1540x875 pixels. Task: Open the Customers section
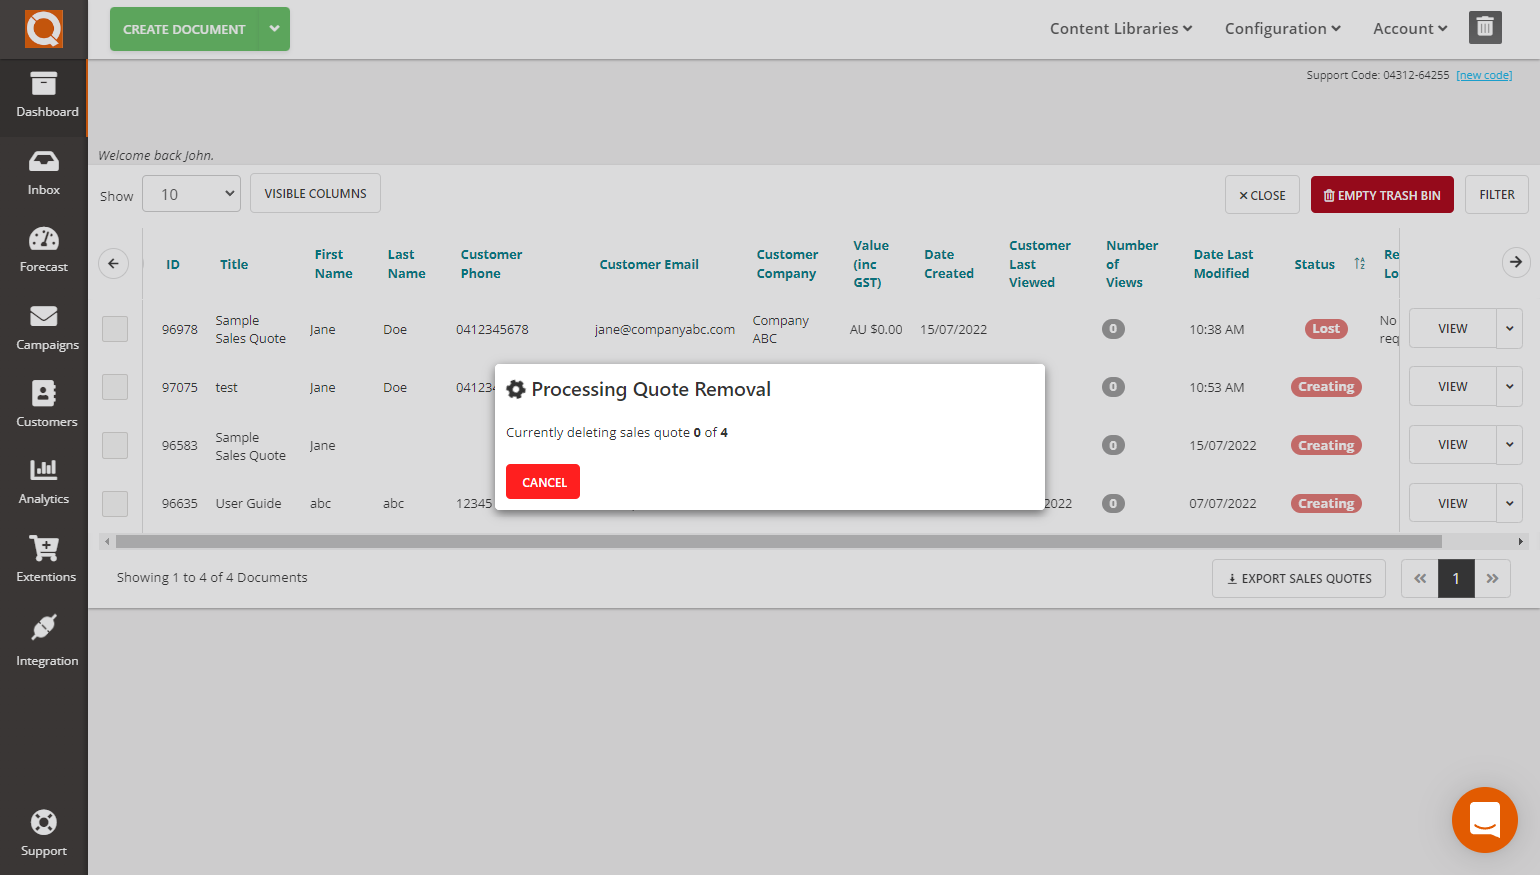[43, 405]
